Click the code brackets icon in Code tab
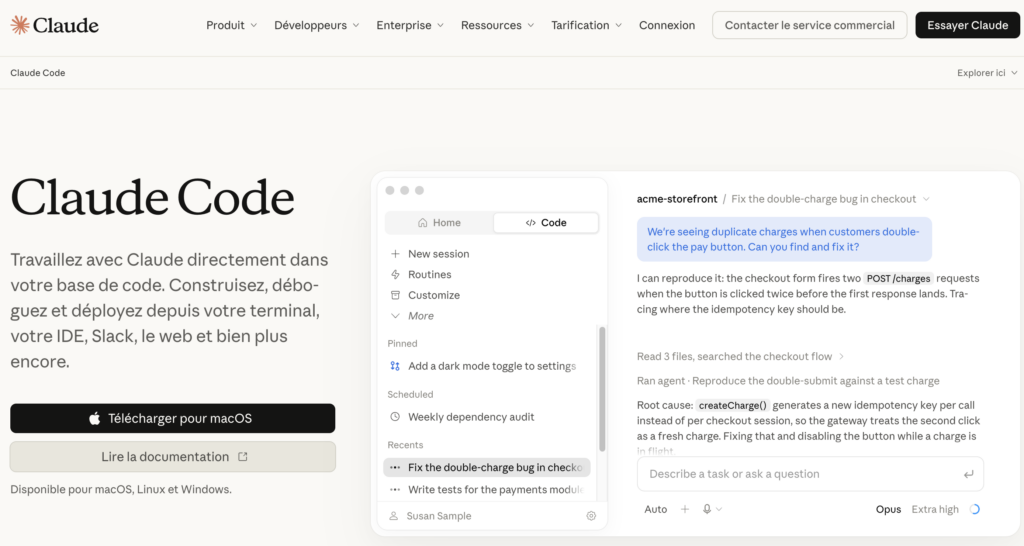 coord(530,223)
